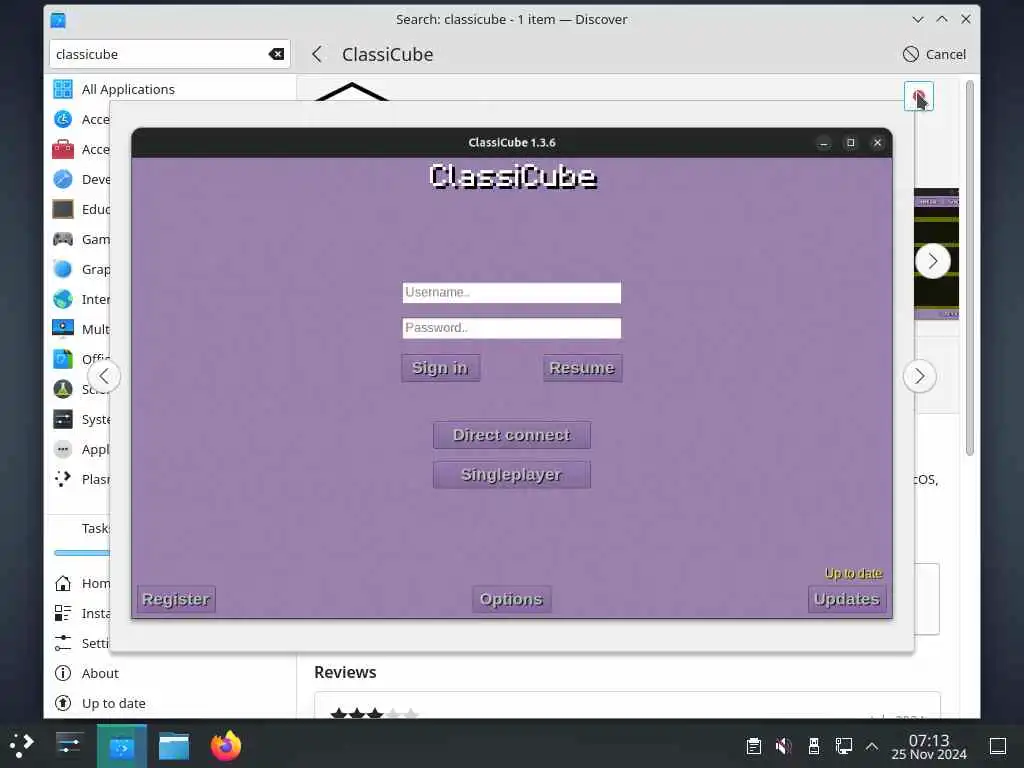Show the next screenshot in overlay
This screenshot has width=1024, height=768.
[x=920, y=376]
